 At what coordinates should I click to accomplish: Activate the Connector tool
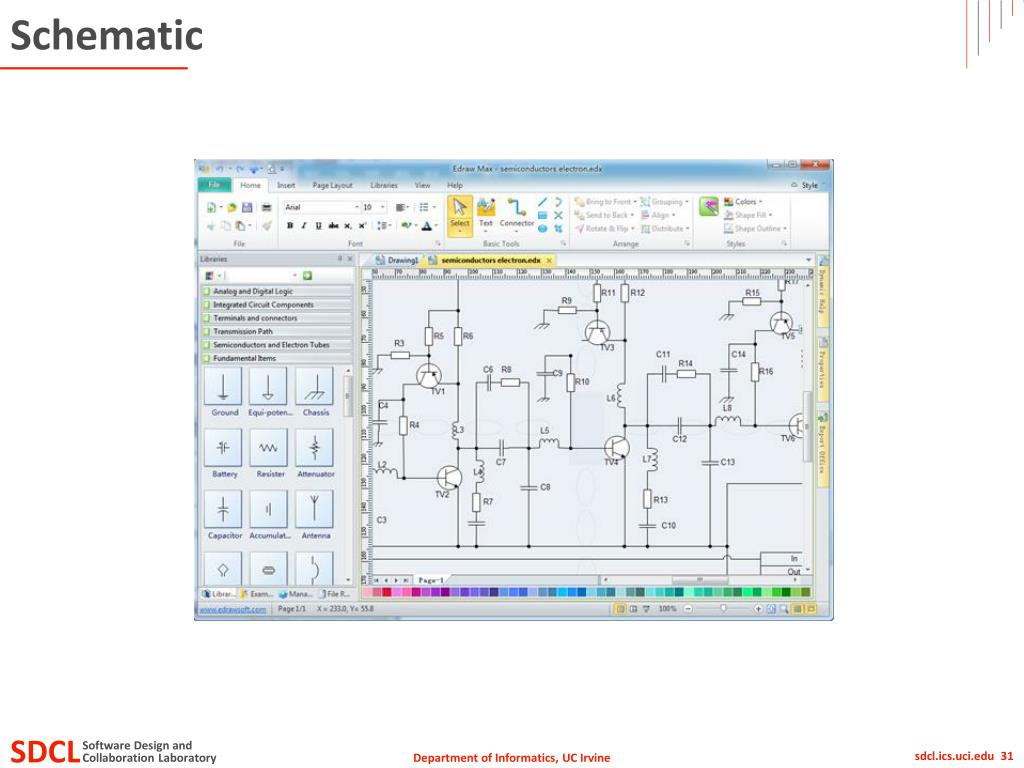pos(517,213)
